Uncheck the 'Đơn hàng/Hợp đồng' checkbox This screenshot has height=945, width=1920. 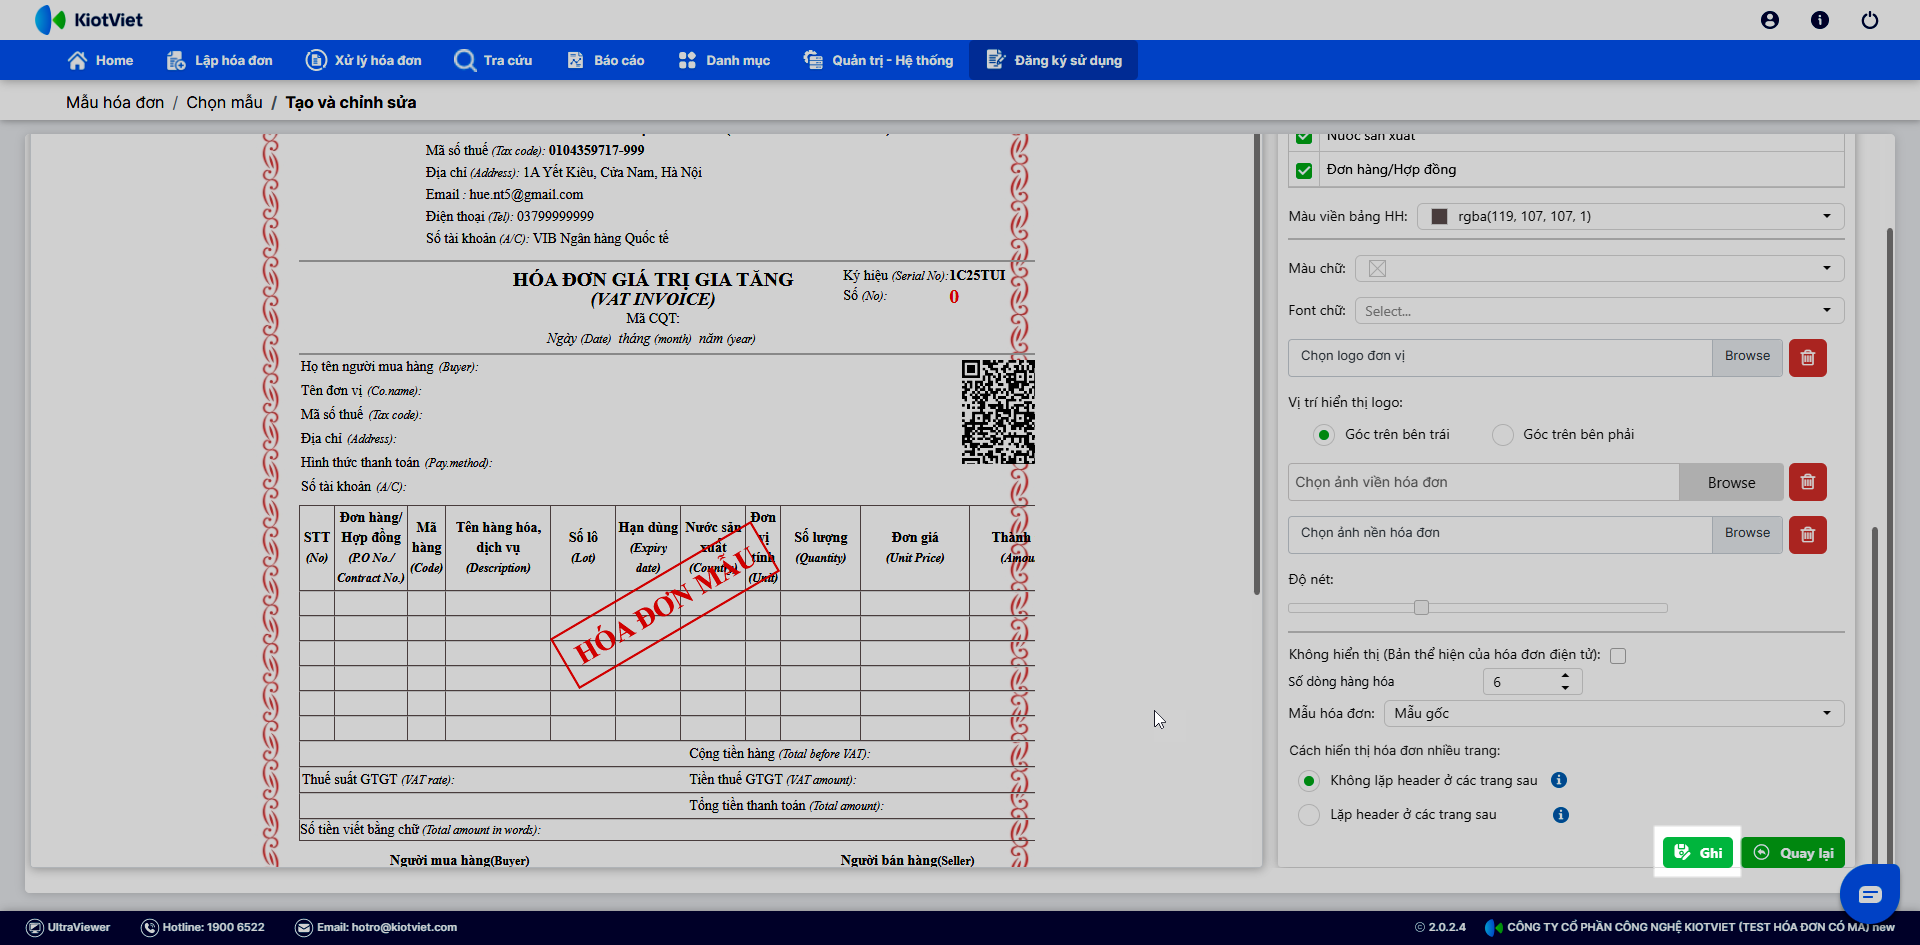click(1304, 171)
